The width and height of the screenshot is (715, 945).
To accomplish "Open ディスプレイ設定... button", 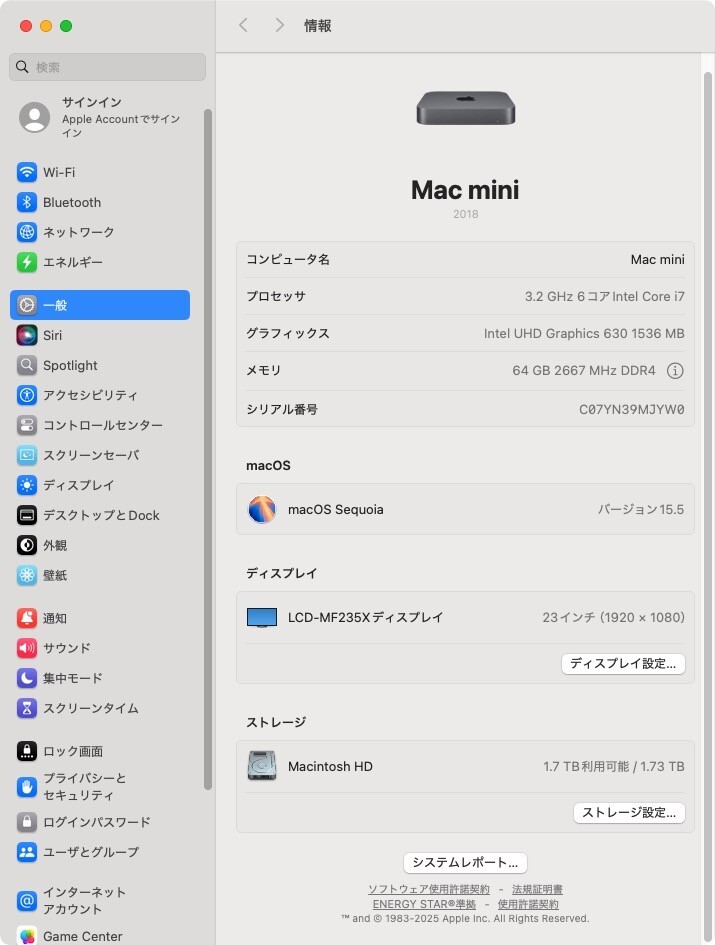I will click(623, 664).
